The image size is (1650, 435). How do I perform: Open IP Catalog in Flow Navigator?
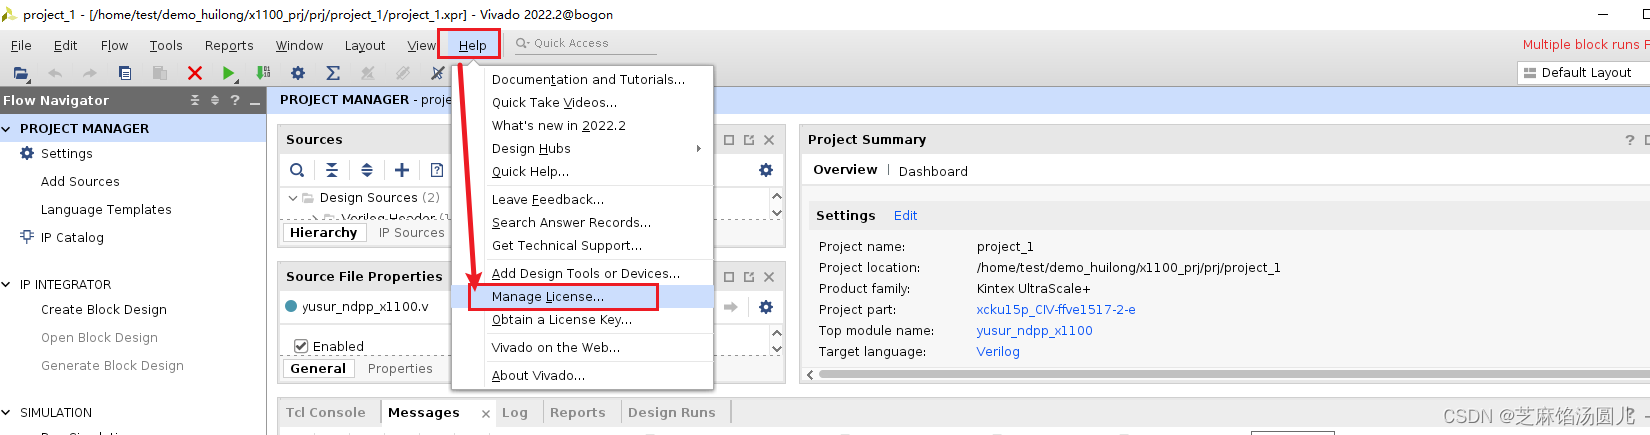[x=72, y=237]
